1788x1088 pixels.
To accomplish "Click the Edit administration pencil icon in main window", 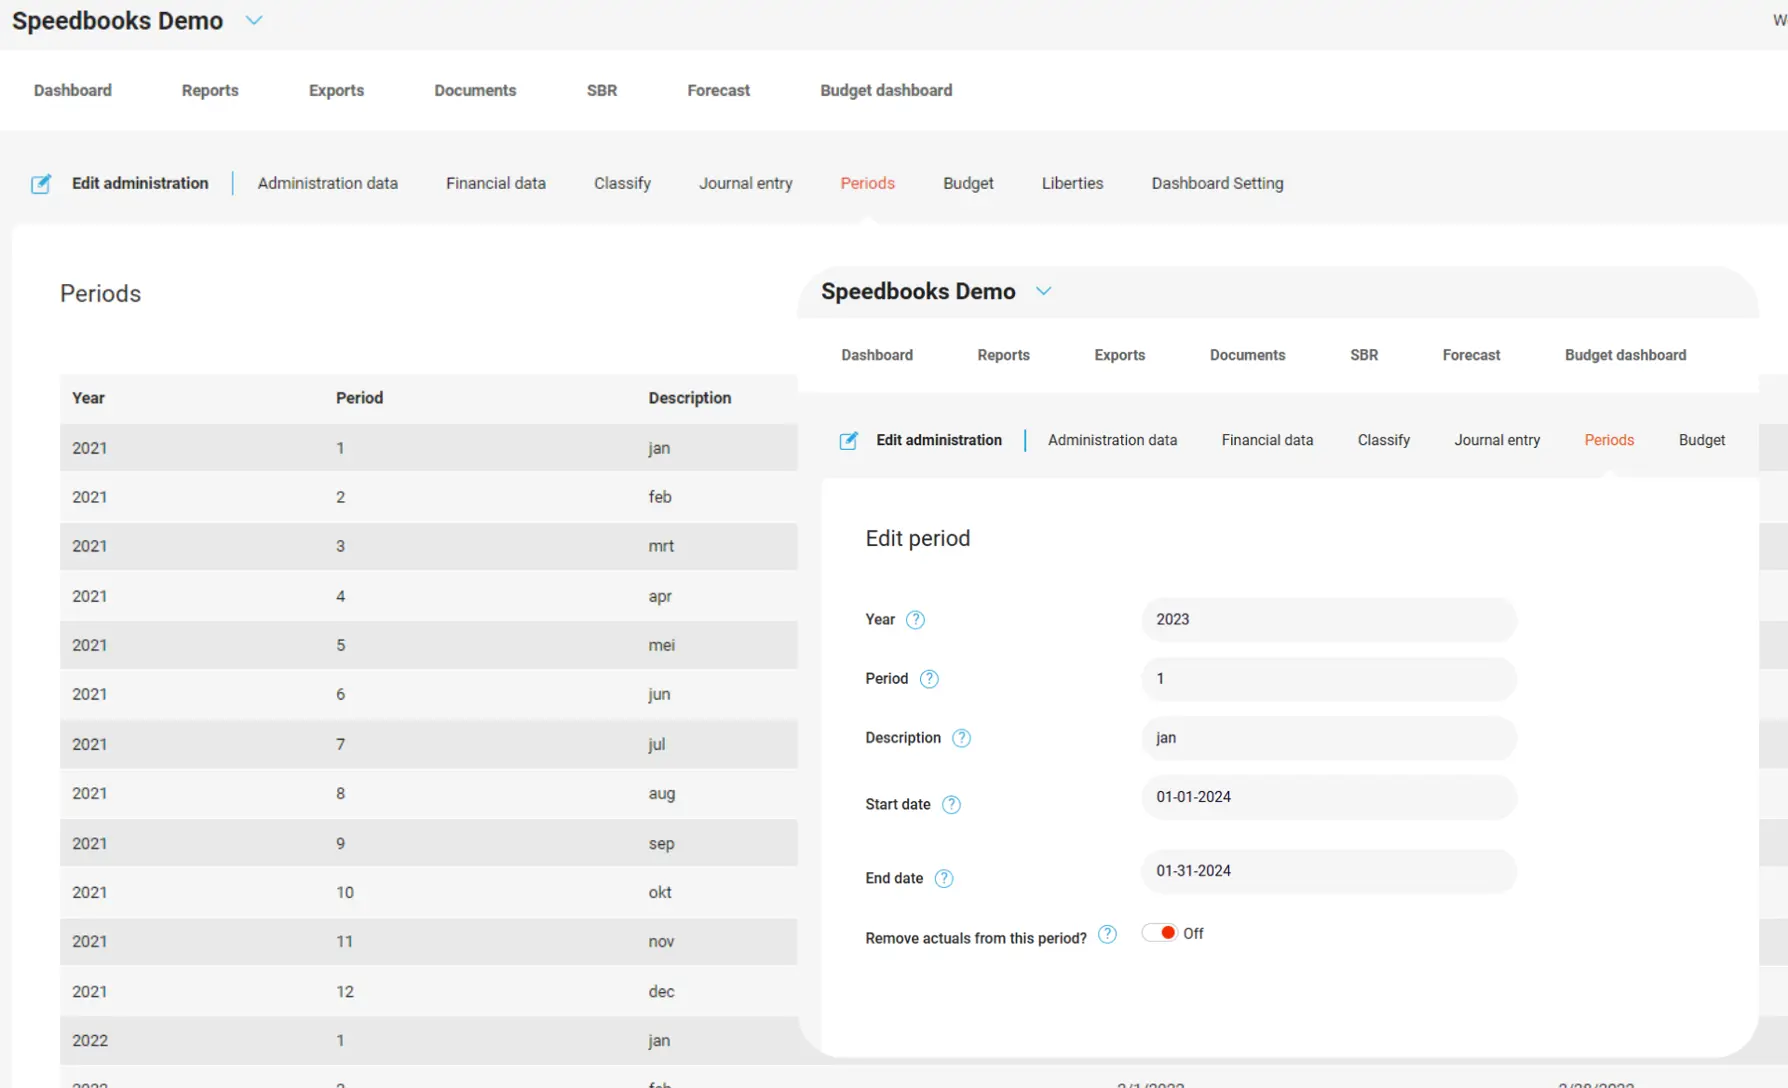I will click(x=41, y=184).
